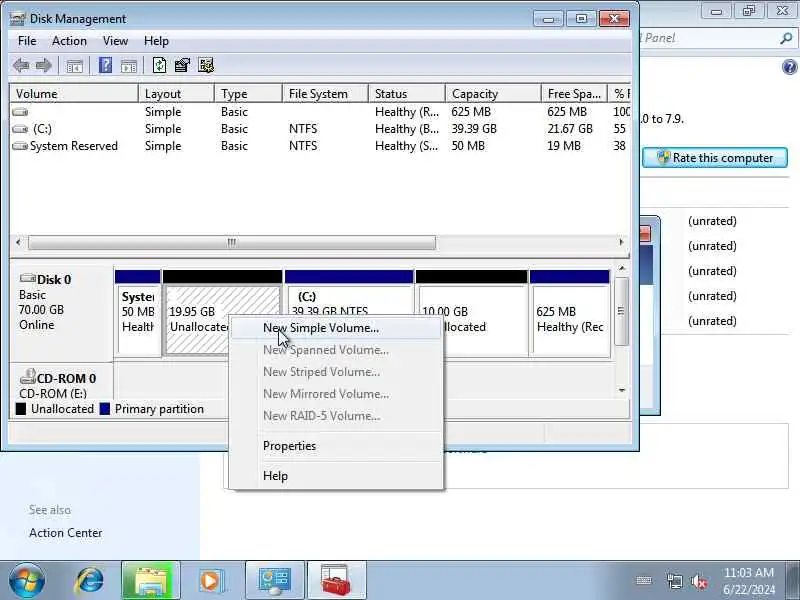Choose Help in the context menu
800x600 pixels.
tap(336, 476)
